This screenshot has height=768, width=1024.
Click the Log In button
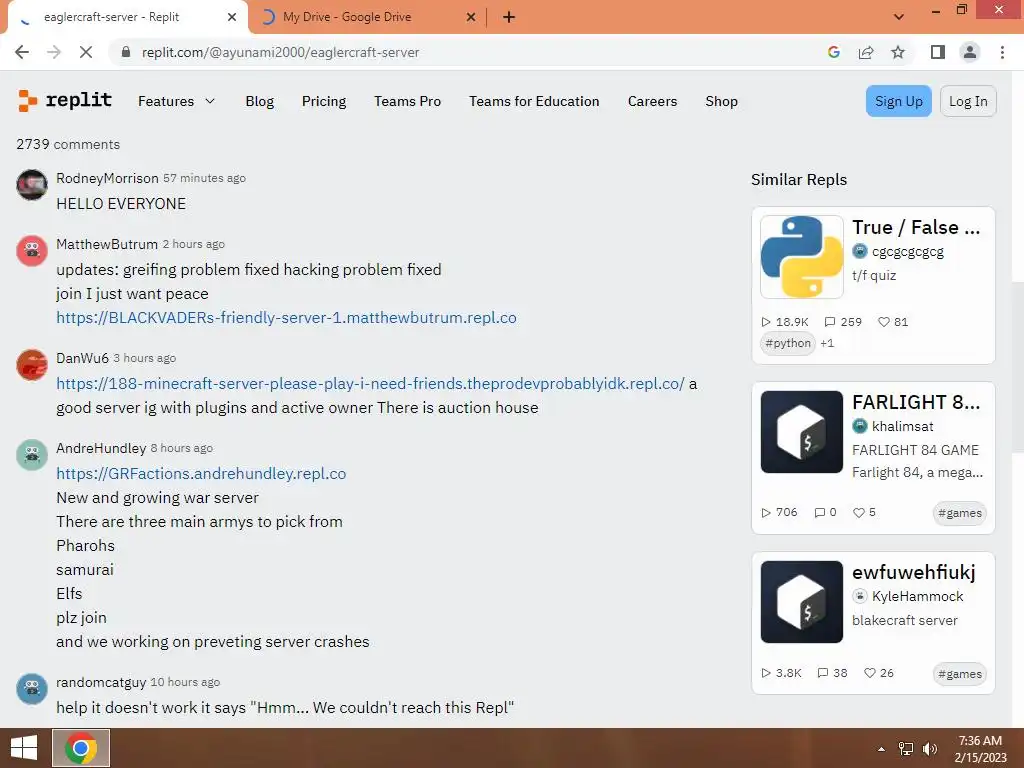pyautogui.click(x=968, y=101)
